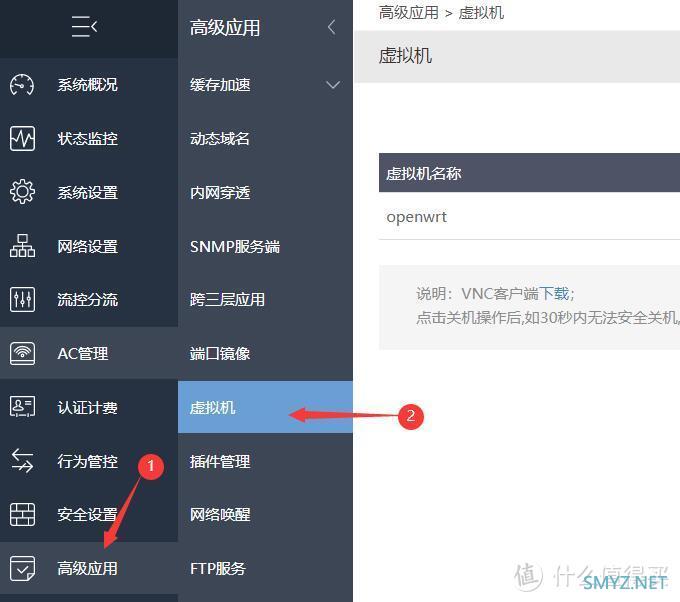Select the openwrt virtual machine row
Image resolution: width=680 pixels, height=602 pixels.
pyautogui.click(x=529, y=216)
